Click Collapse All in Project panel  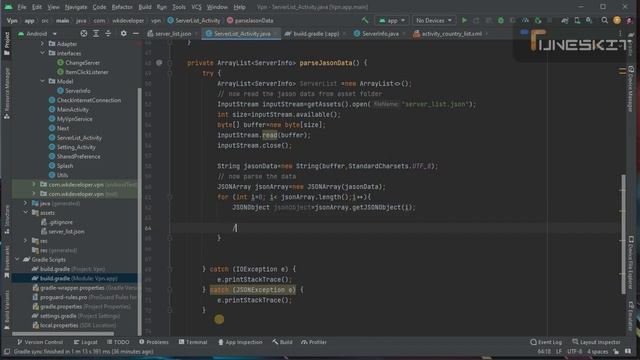[x=108, y=33]
